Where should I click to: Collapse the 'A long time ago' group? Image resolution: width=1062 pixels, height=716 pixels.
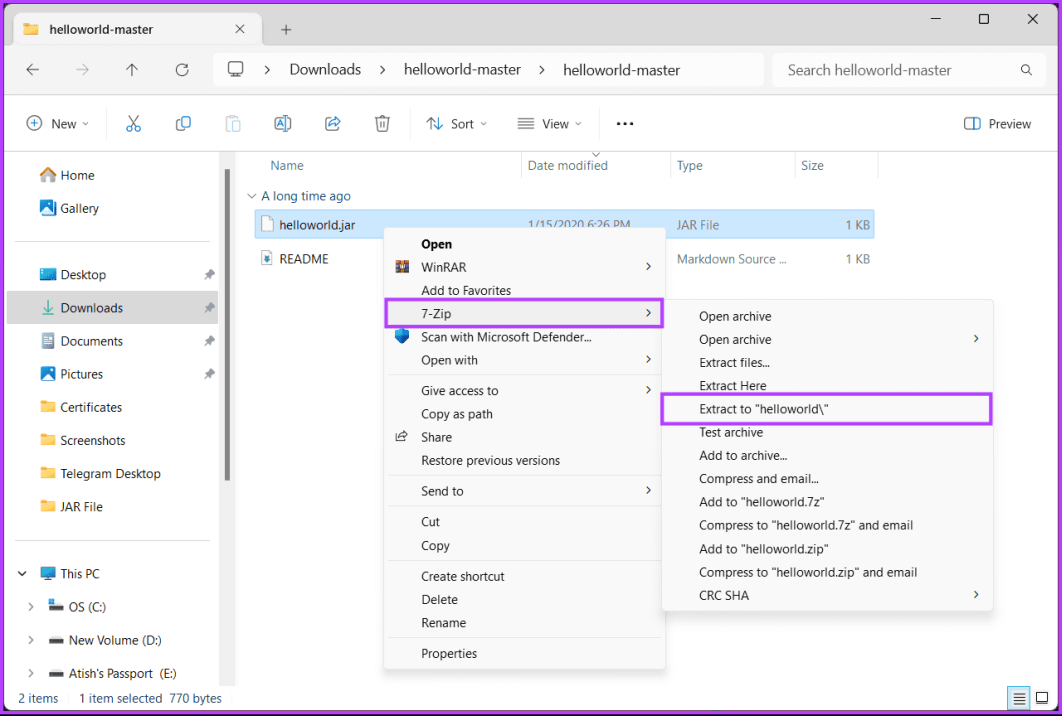coord(251,196)
